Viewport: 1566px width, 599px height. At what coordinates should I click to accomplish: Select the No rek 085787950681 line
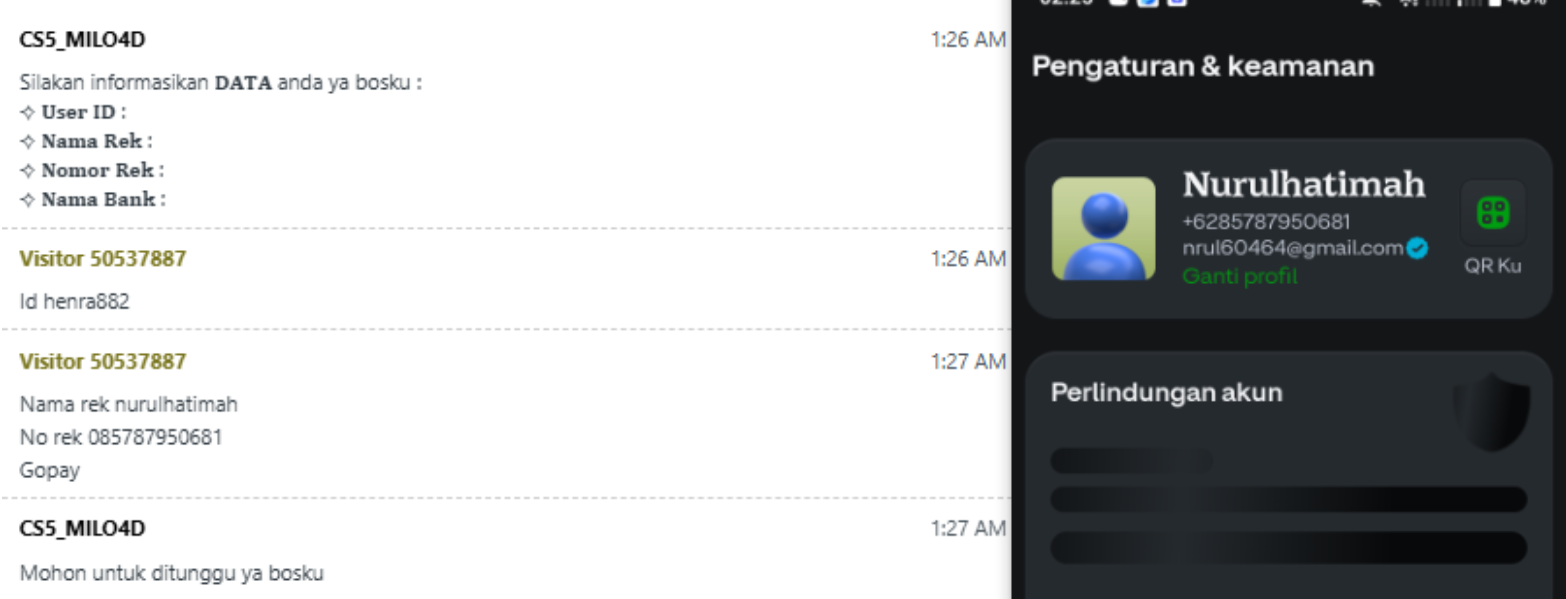point(121,437)
